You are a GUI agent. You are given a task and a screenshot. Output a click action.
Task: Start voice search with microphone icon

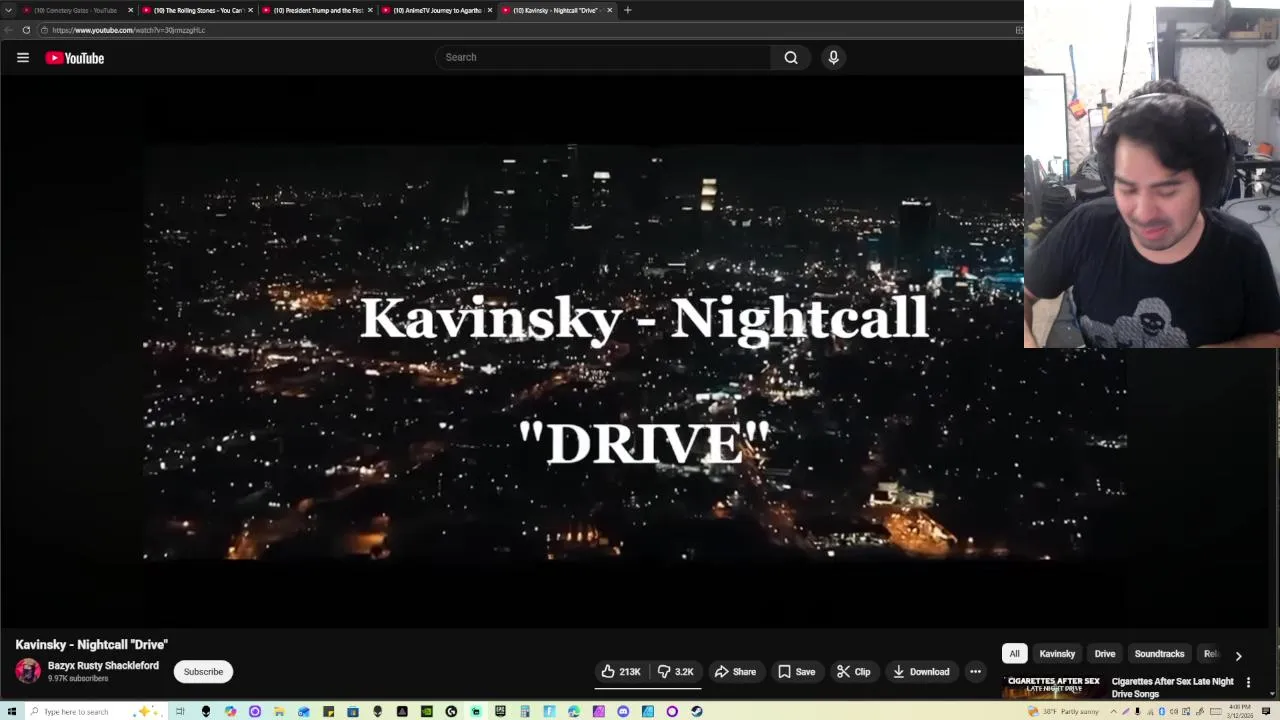(833, 57)
